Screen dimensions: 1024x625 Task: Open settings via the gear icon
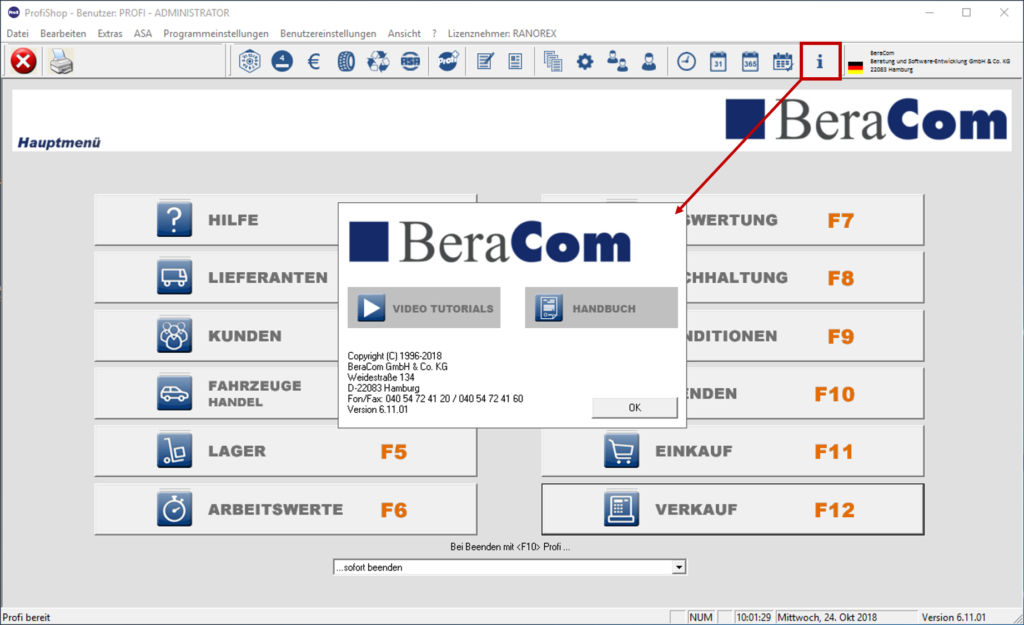585,61
